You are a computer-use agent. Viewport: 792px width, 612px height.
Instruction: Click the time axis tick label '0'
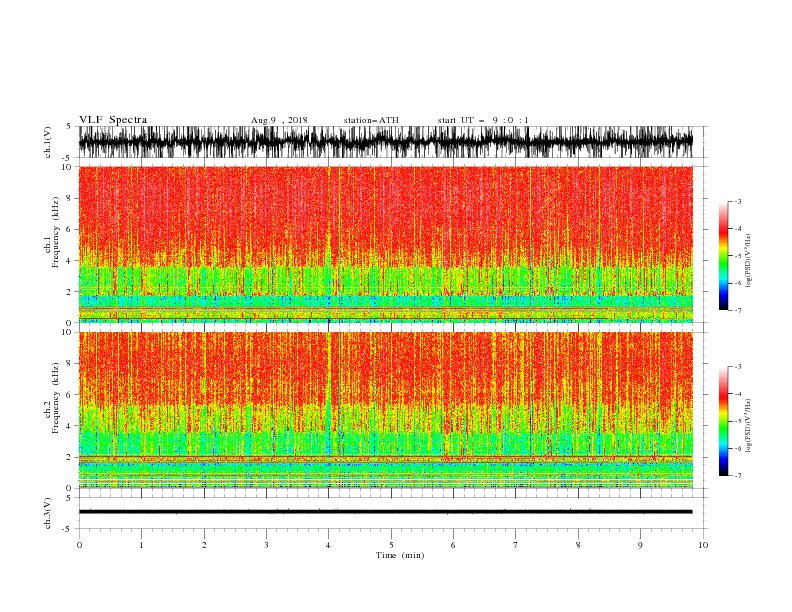click(79, 545)
